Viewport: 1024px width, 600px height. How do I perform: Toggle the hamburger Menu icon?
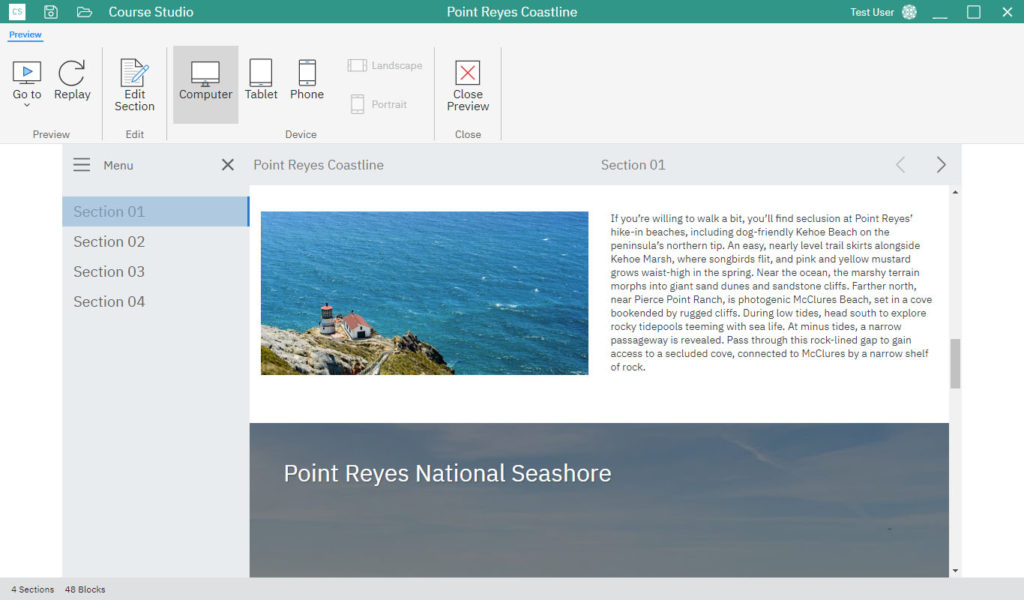tap(82, 165)
